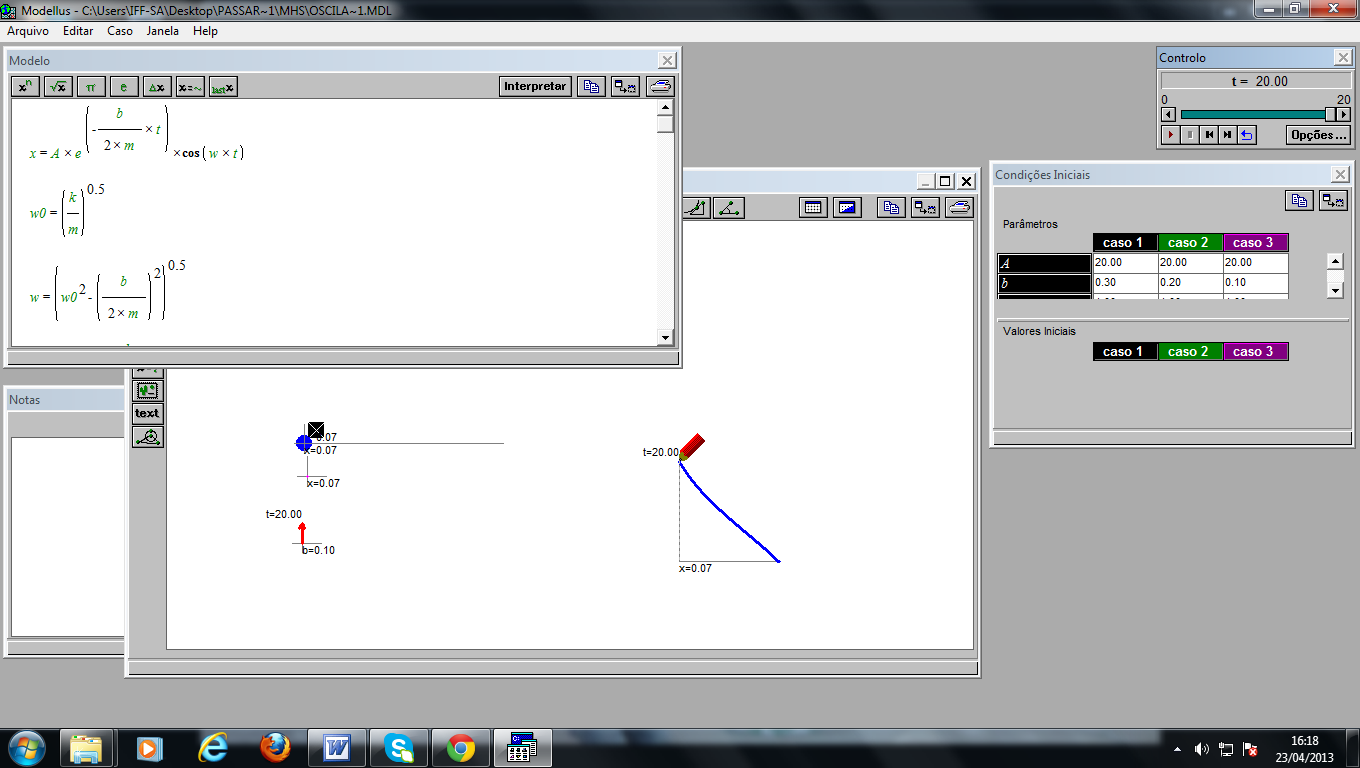Step forward one frame in Controlo
Viewport: 1360px width, 768px height.
point(1228,135)
